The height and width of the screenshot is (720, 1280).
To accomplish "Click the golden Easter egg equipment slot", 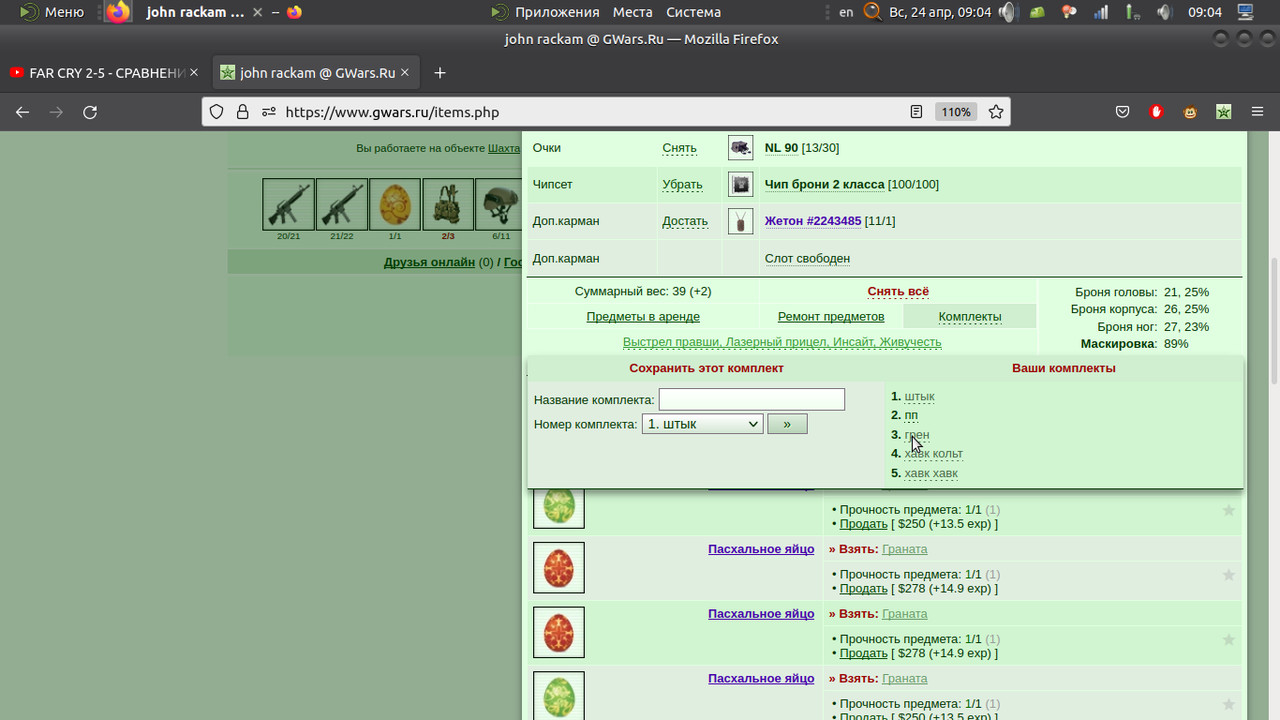I will (x=395, y=204).
